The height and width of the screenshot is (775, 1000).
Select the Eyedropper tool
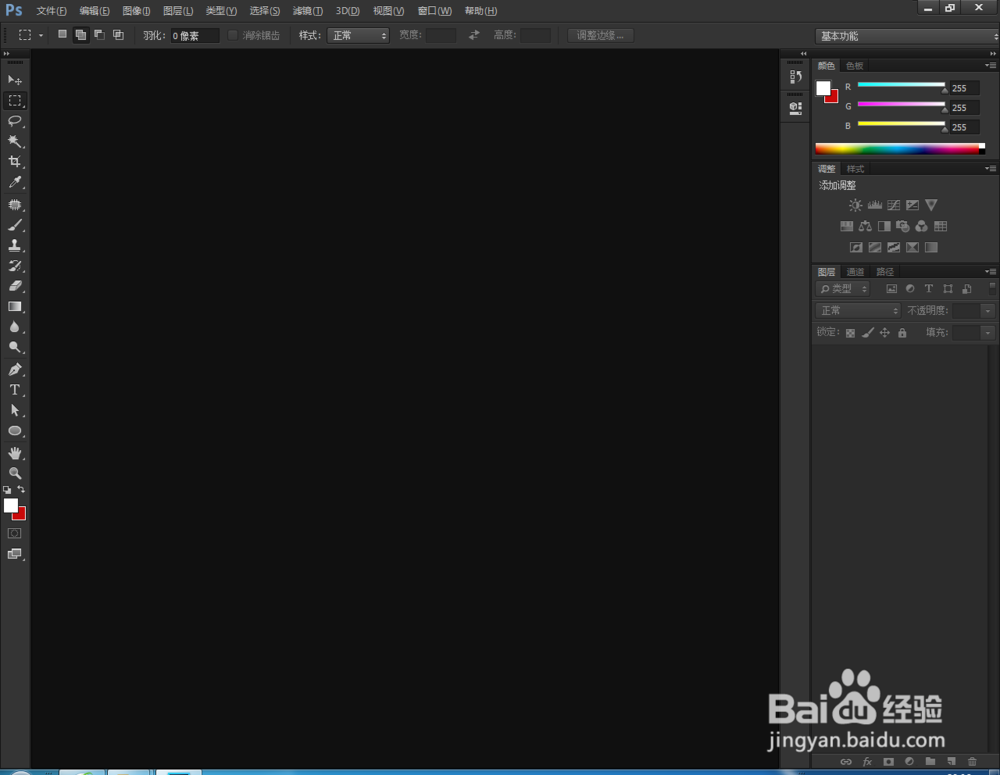pos(15,182)
